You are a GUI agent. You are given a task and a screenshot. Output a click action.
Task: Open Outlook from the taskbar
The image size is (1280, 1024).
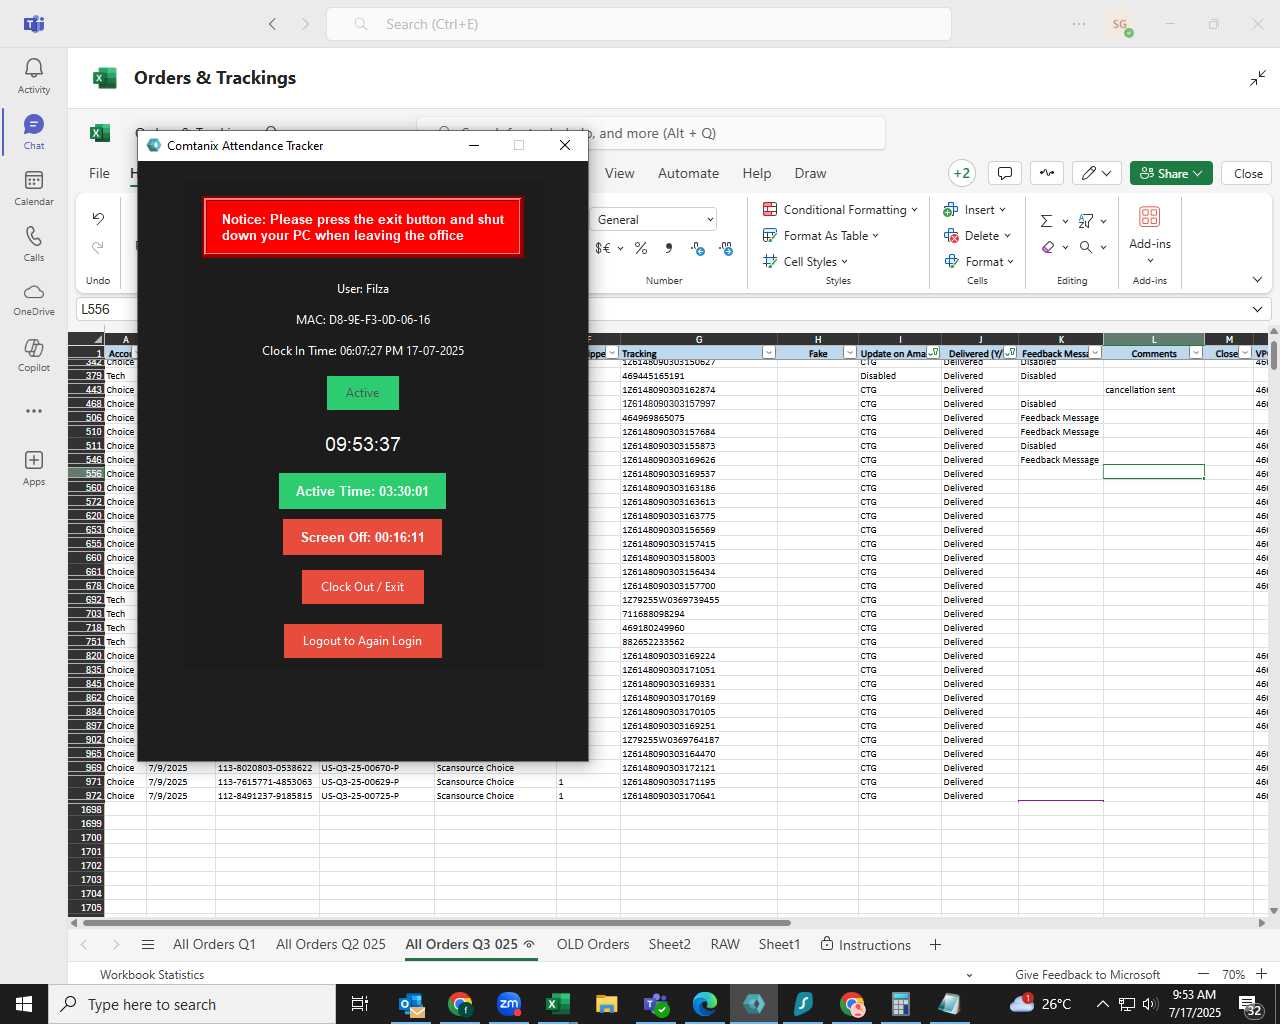411,1004
